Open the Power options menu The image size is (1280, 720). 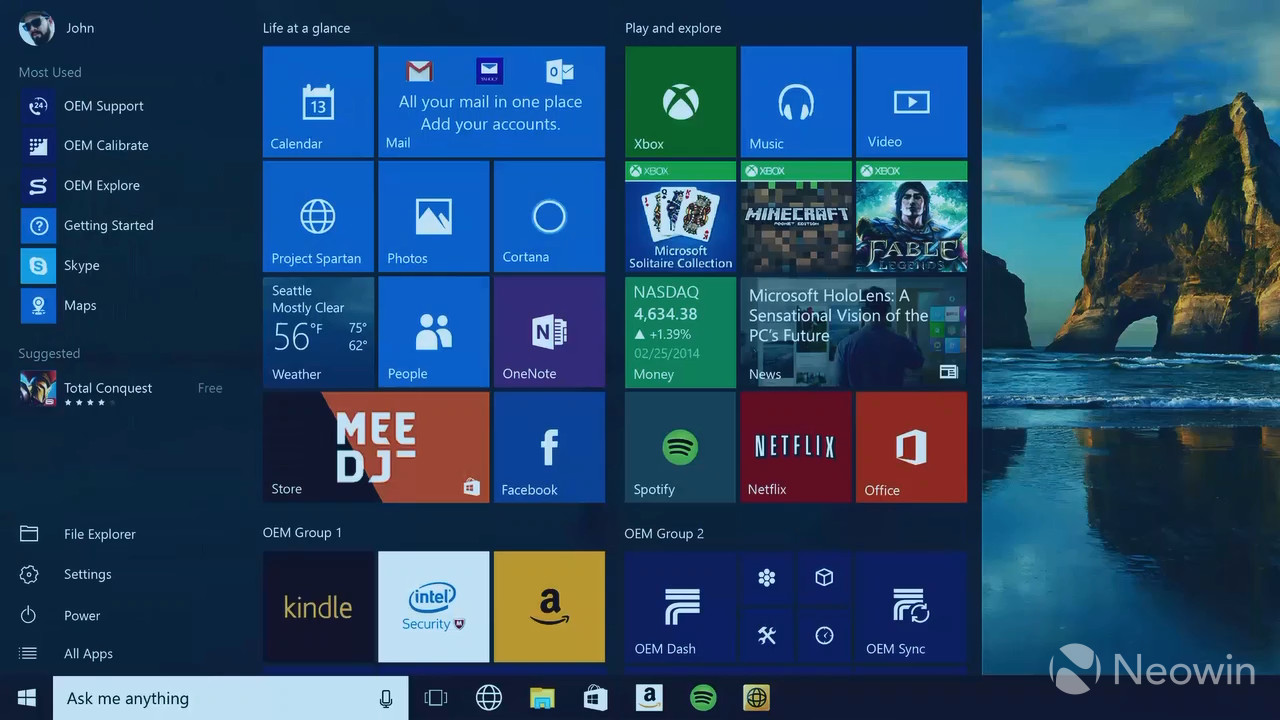82,616
